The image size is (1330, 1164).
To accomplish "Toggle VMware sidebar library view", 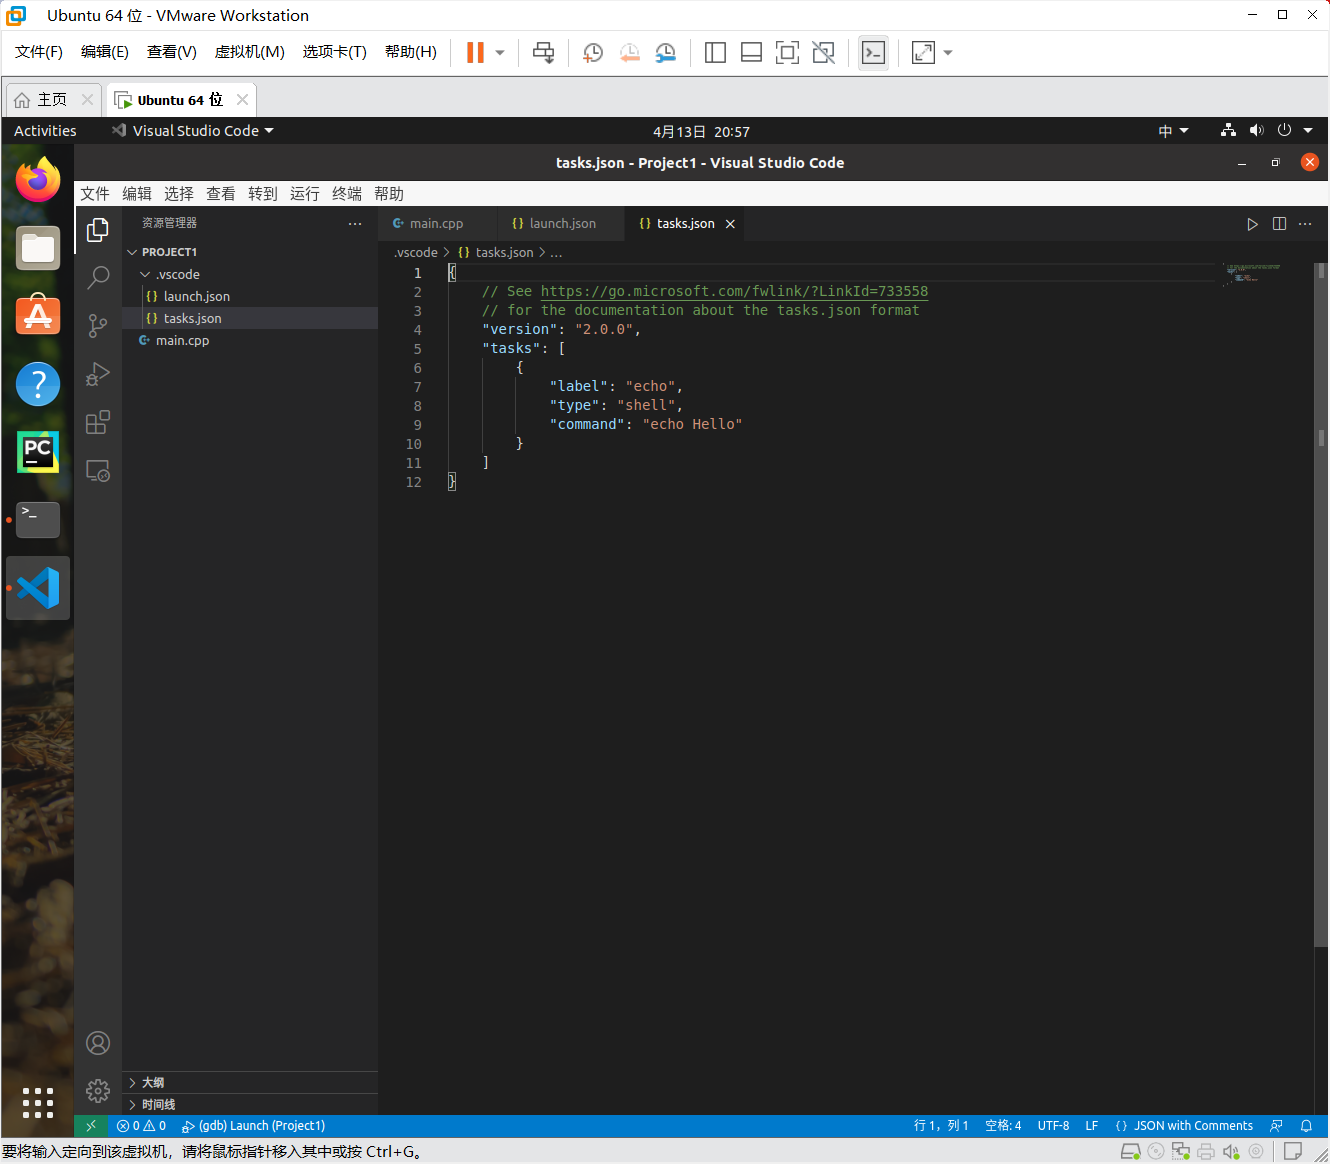I will click(715, 53).
